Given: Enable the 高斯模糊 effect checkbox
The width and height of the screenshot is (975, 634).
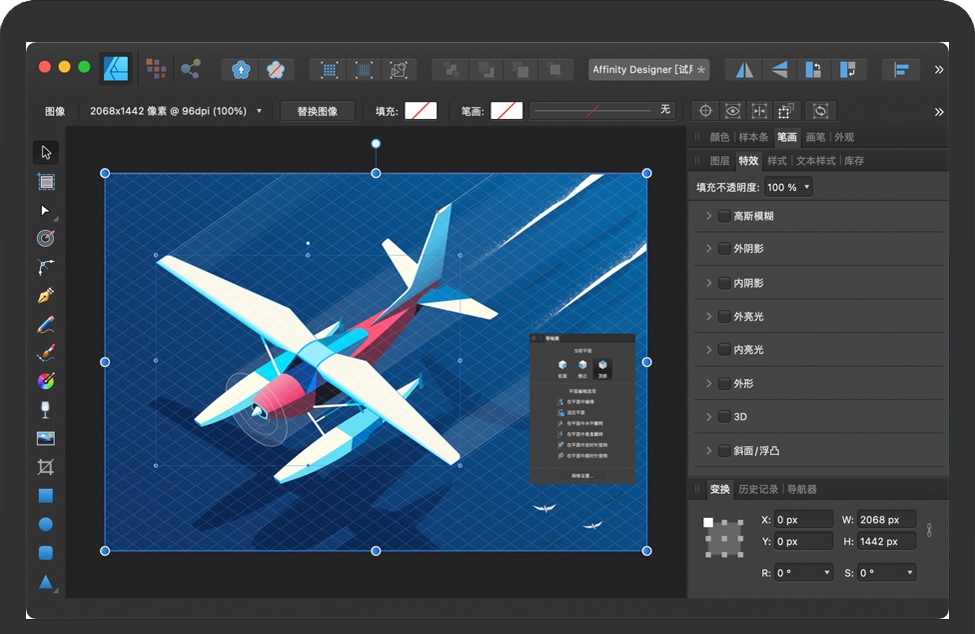Looking at the screenshot, I should 724,216.
